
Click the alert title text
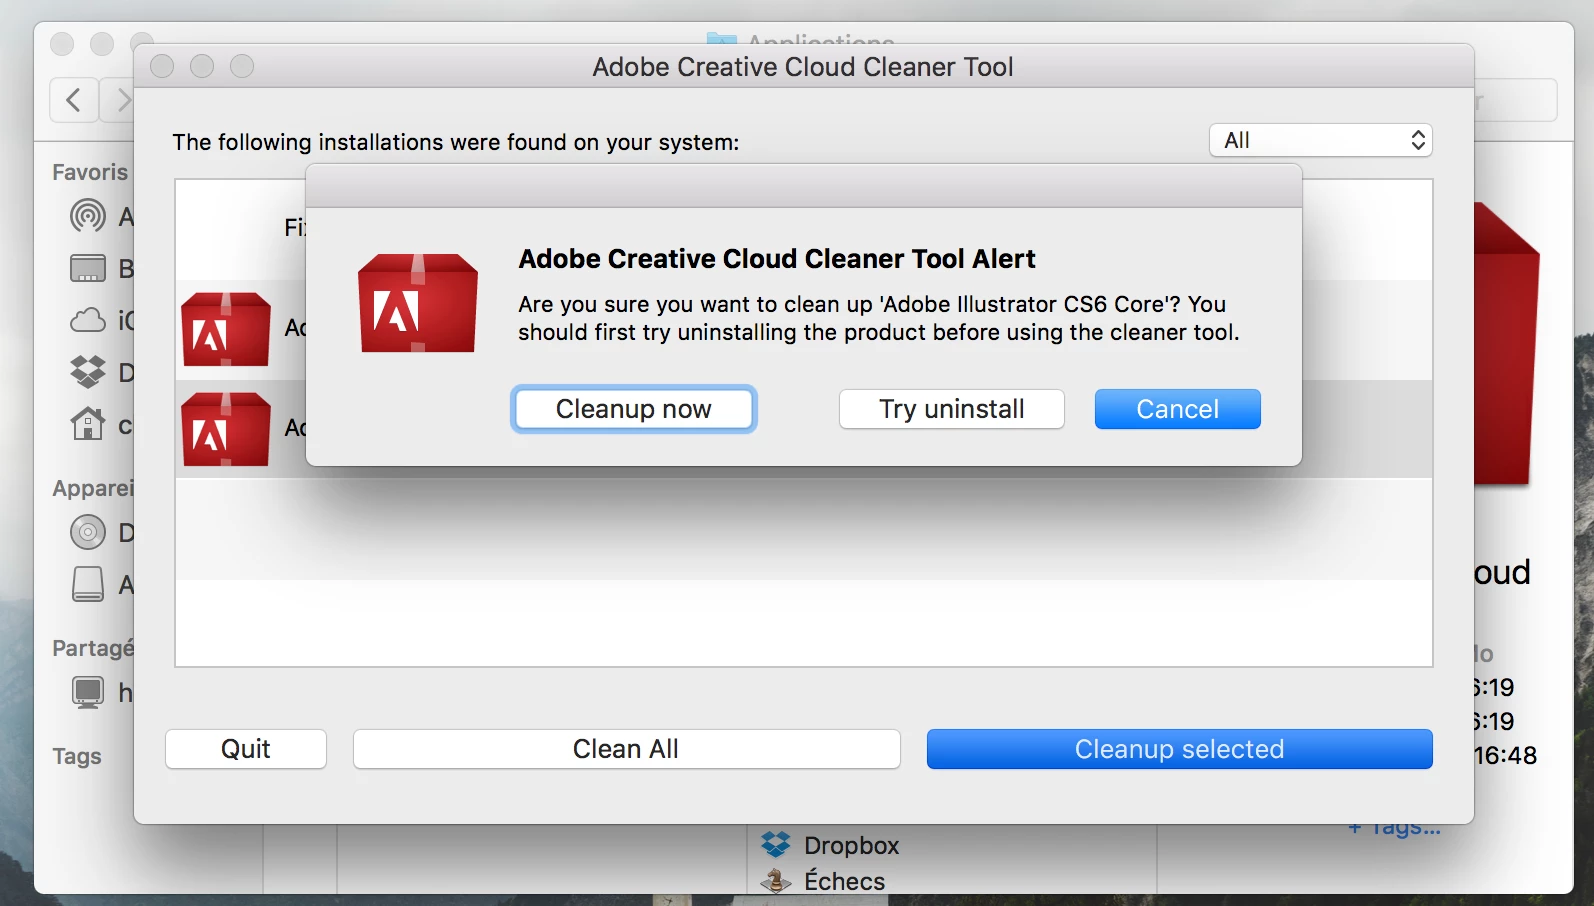coord(777,259)
